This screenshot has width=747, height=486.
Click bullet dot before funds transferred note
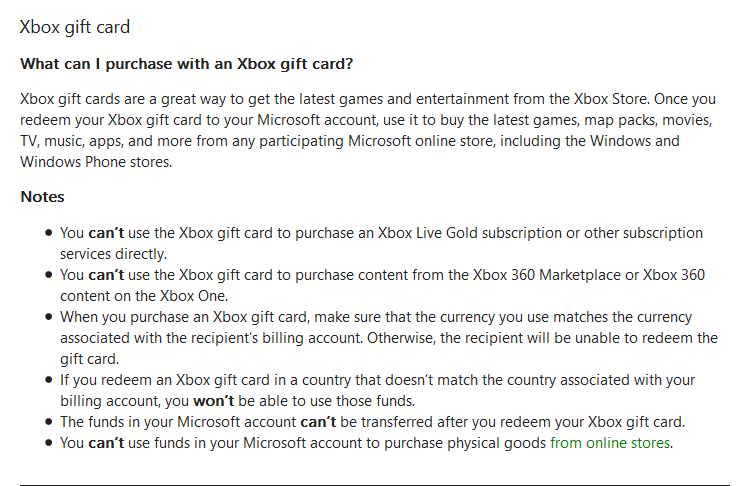[48, 422]
